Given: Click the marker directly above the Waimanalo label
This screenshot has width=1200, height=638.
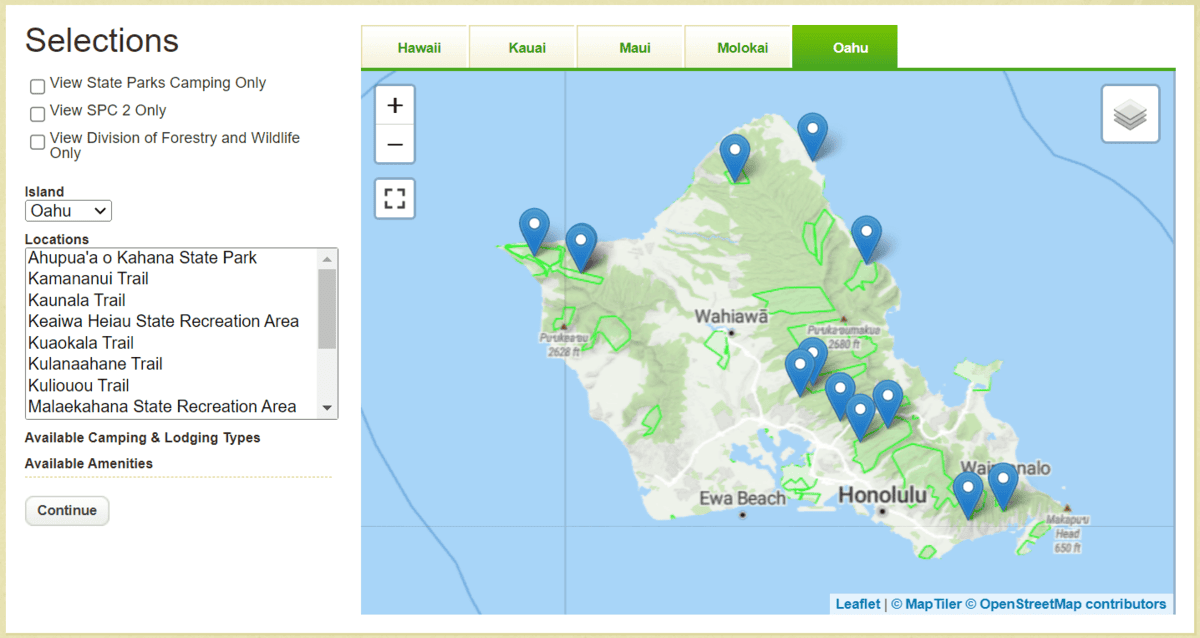Looking at the screenshot, I should 968,495.
